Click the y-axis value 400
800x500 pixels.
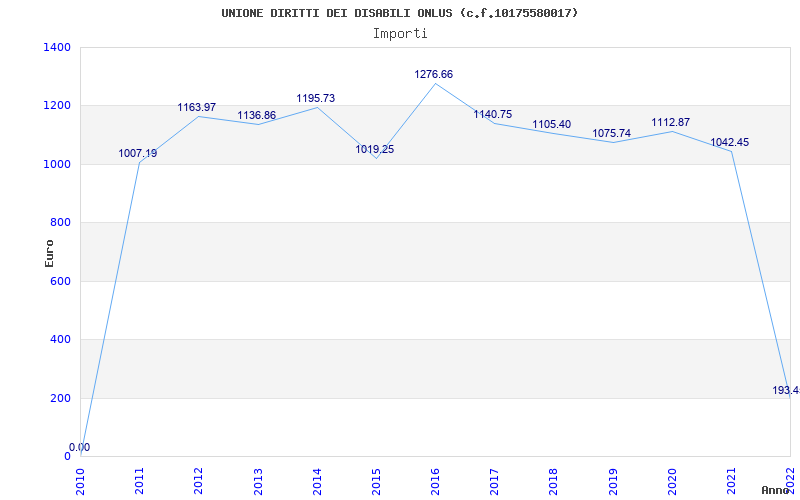pos(60,340)
